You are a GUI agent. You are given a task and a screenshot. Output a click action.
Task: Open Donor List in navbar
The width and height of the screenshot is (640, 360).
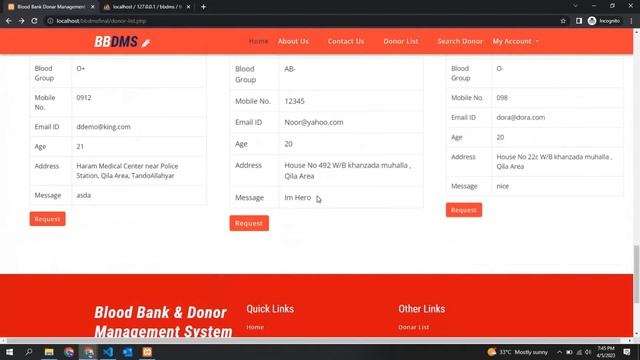(x=400, y=41)
